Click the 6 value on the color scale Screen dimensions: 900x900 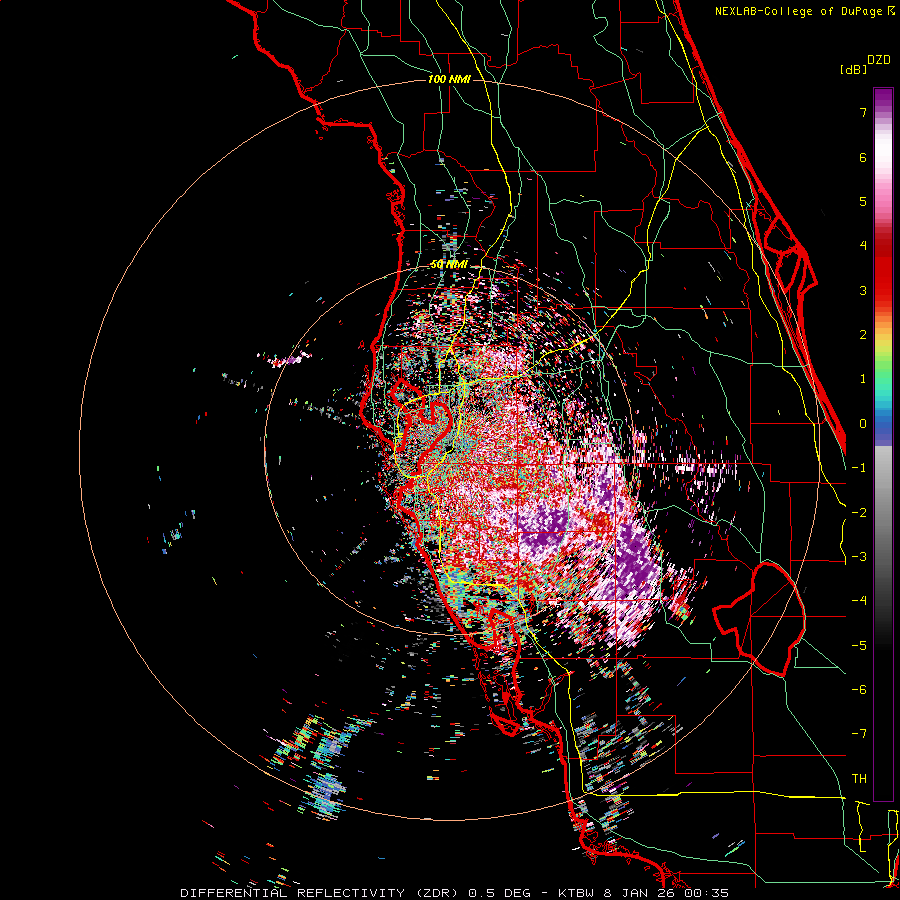pos(863,157)
